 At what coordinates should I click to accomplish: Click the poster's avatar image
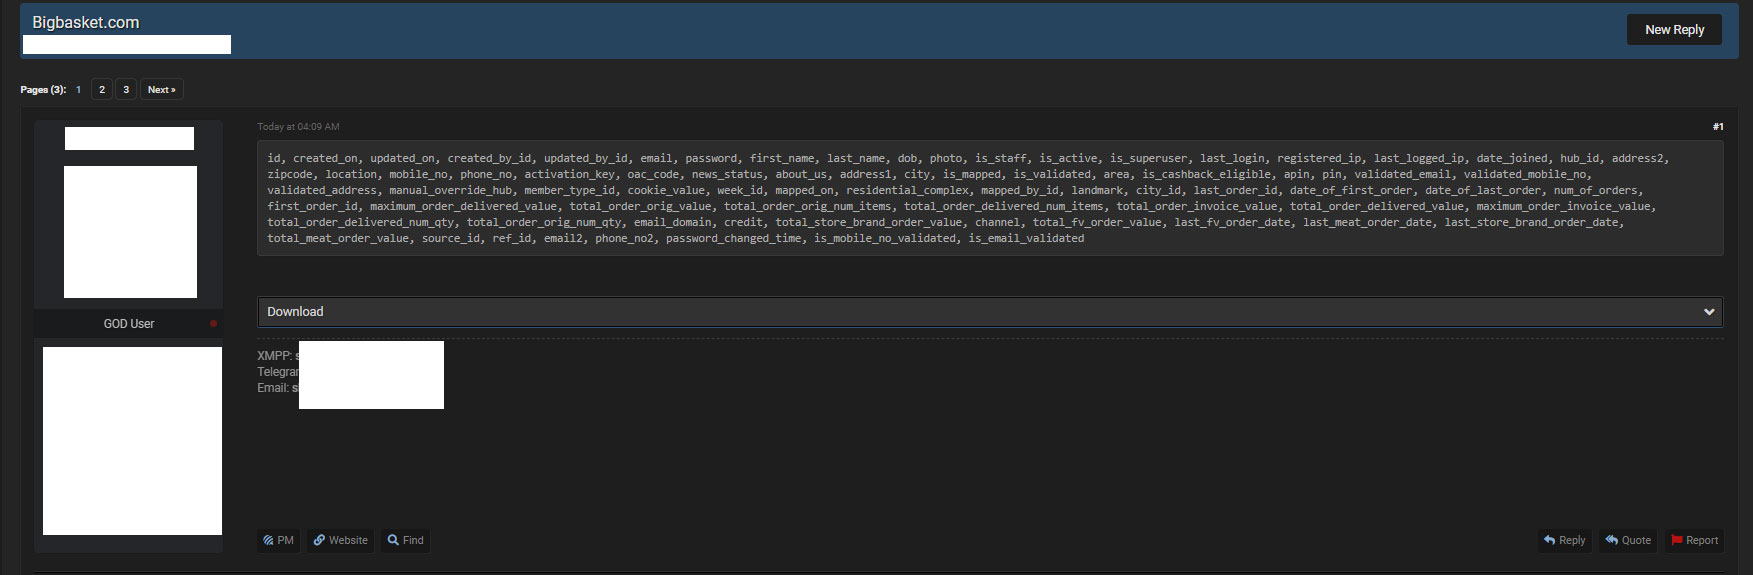pos(130,232)
